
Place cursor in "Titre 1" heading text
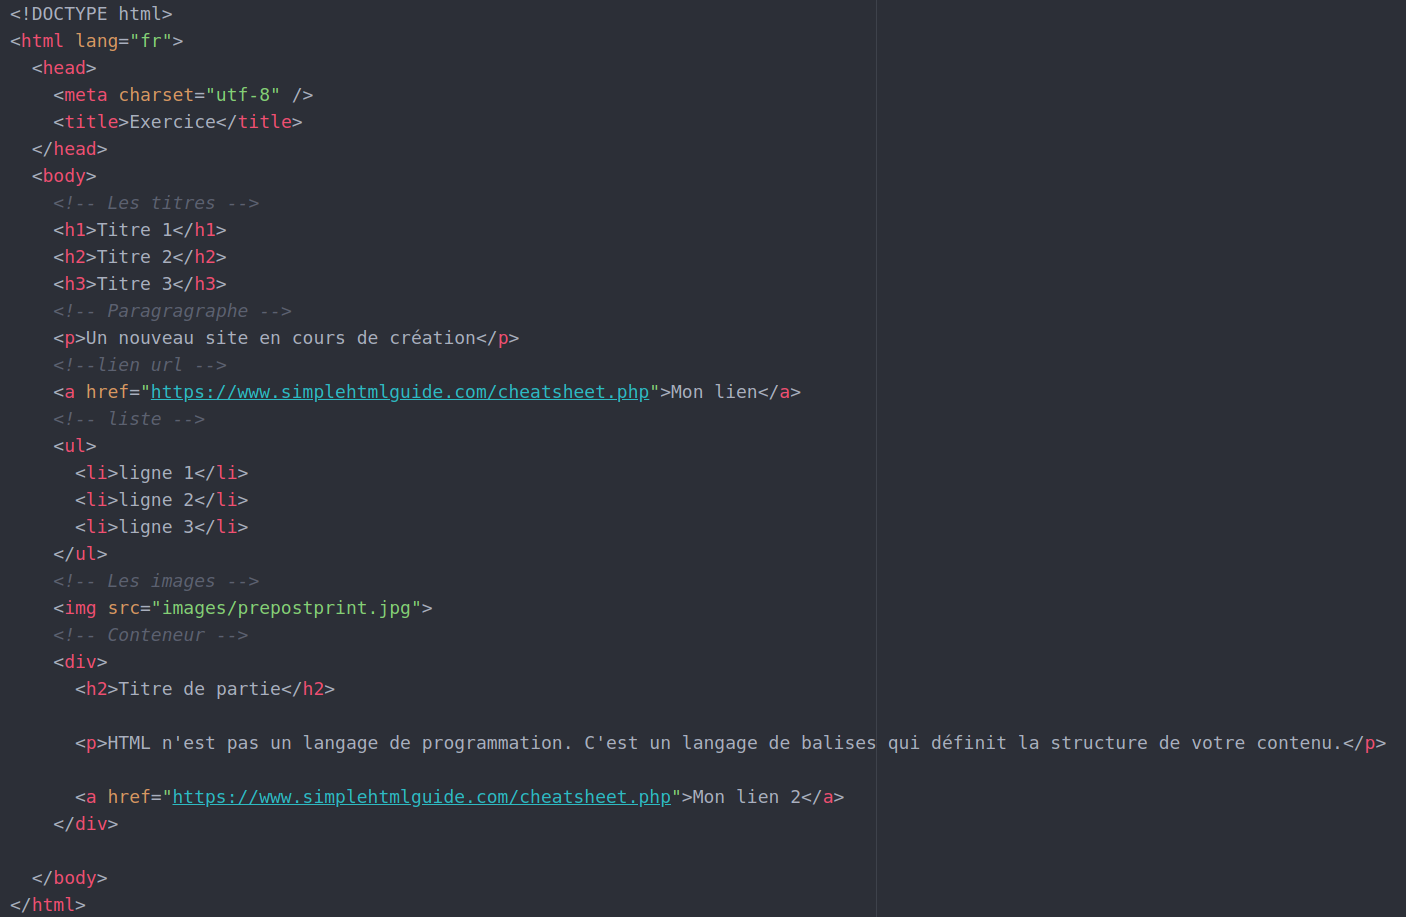(x=134, y=230)
